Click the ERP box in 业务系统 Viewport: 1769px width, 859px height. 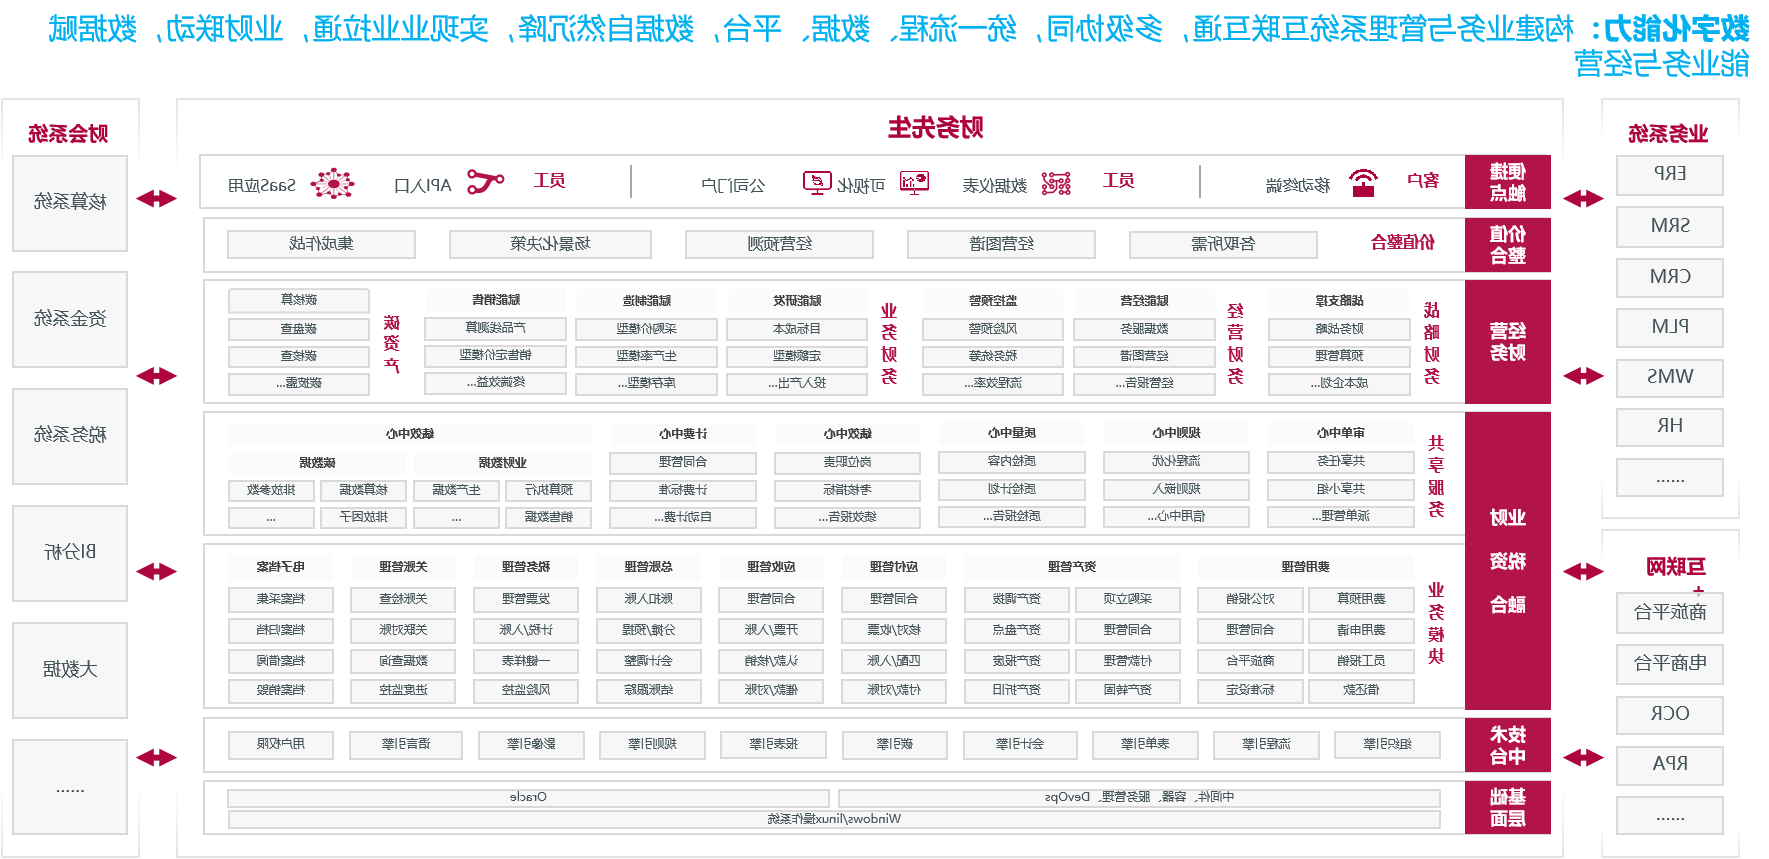(x=1670, y=174)
